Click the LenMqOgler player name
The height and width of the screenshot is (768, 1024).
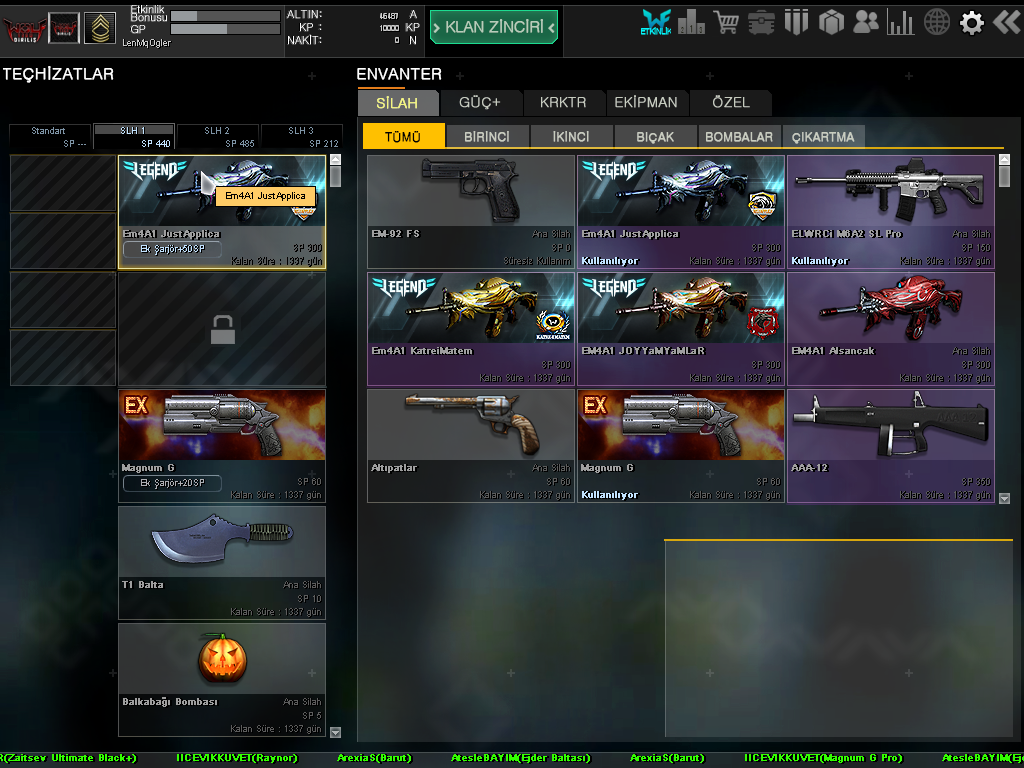pos(146,43)
